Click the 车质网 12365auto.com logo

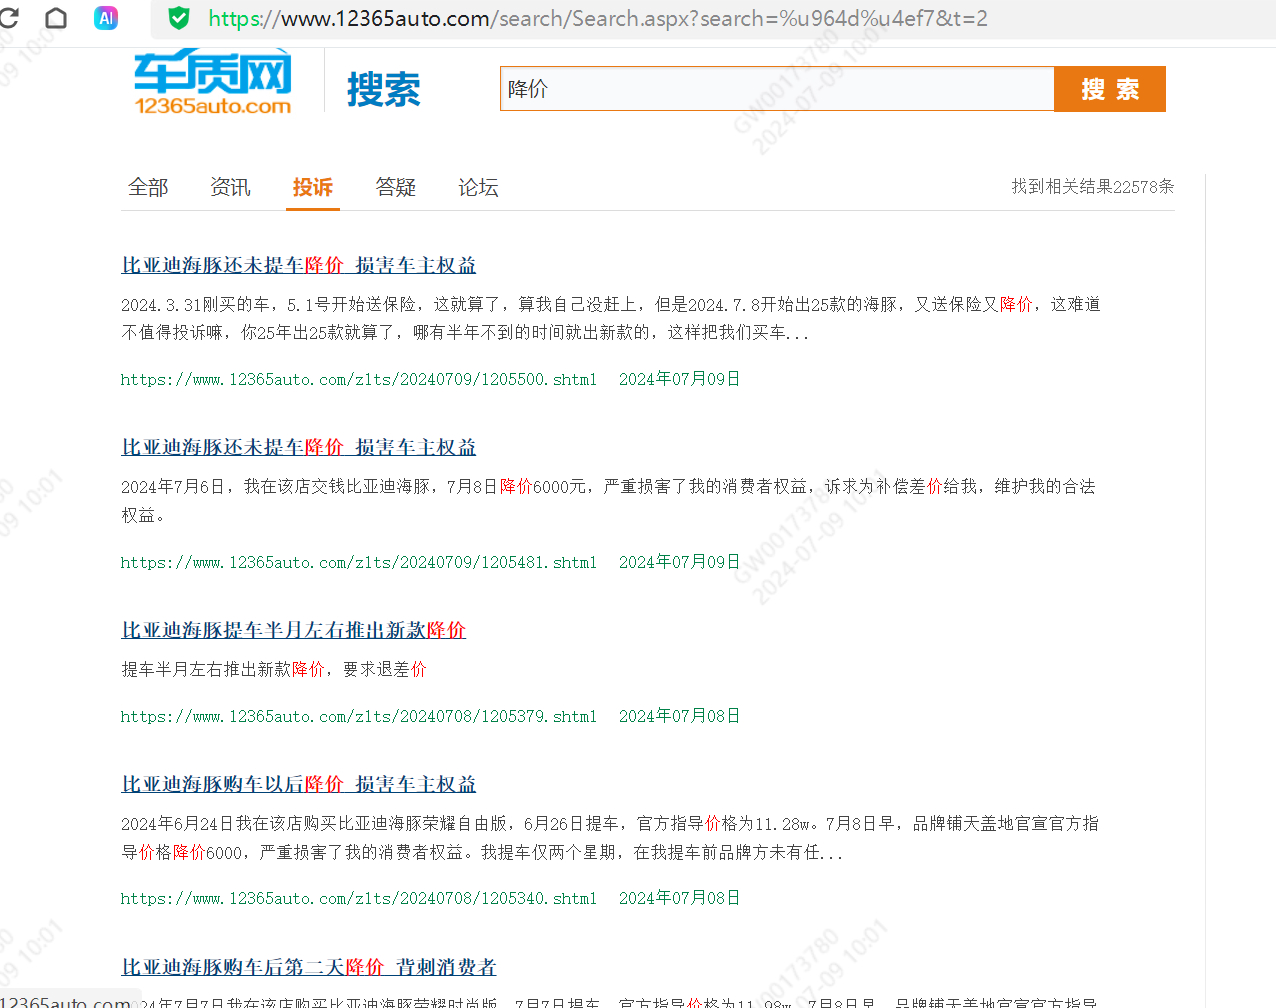pyautogui.click(x=213, y=82)
